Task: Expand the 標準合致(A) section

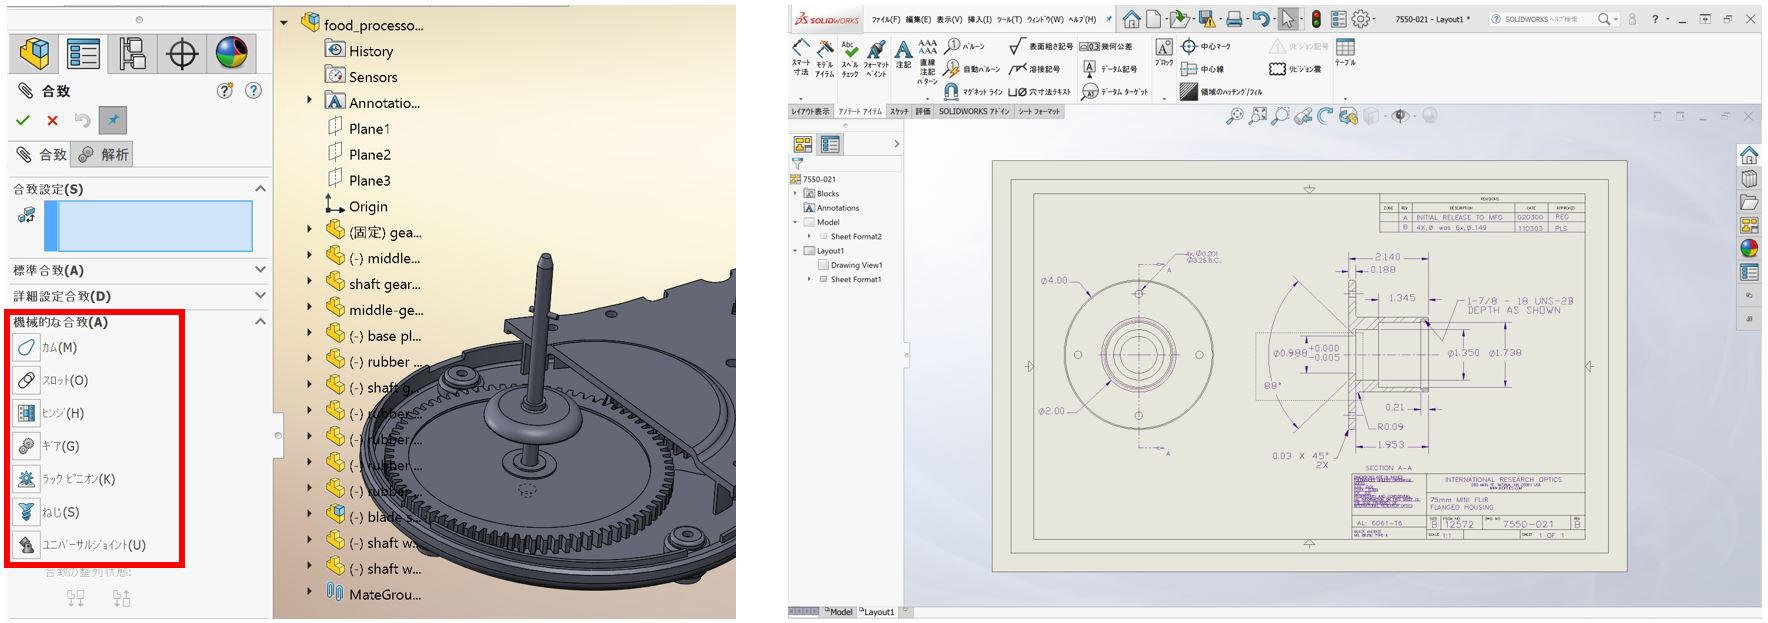Action: 260,270
